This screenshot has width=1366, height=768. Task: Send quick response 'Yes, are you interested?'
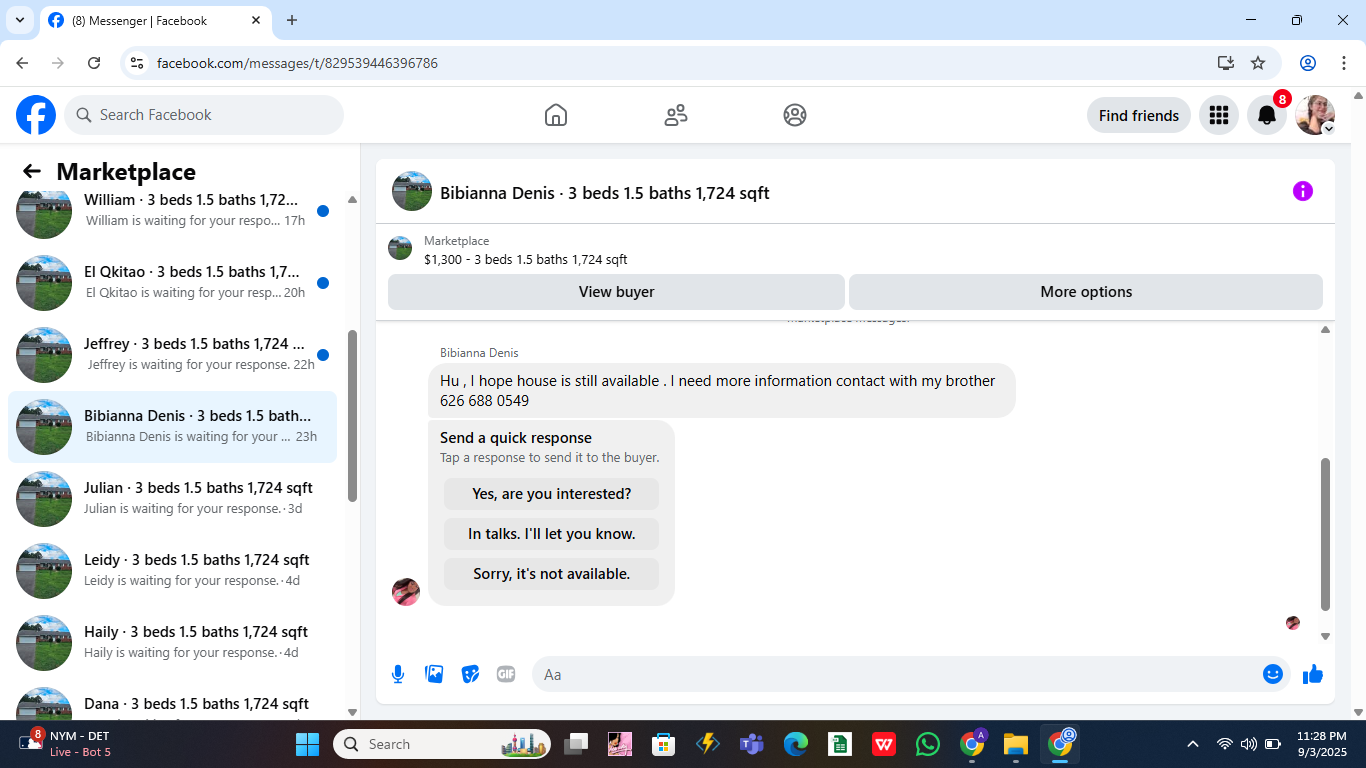click(x=552, y=494)
